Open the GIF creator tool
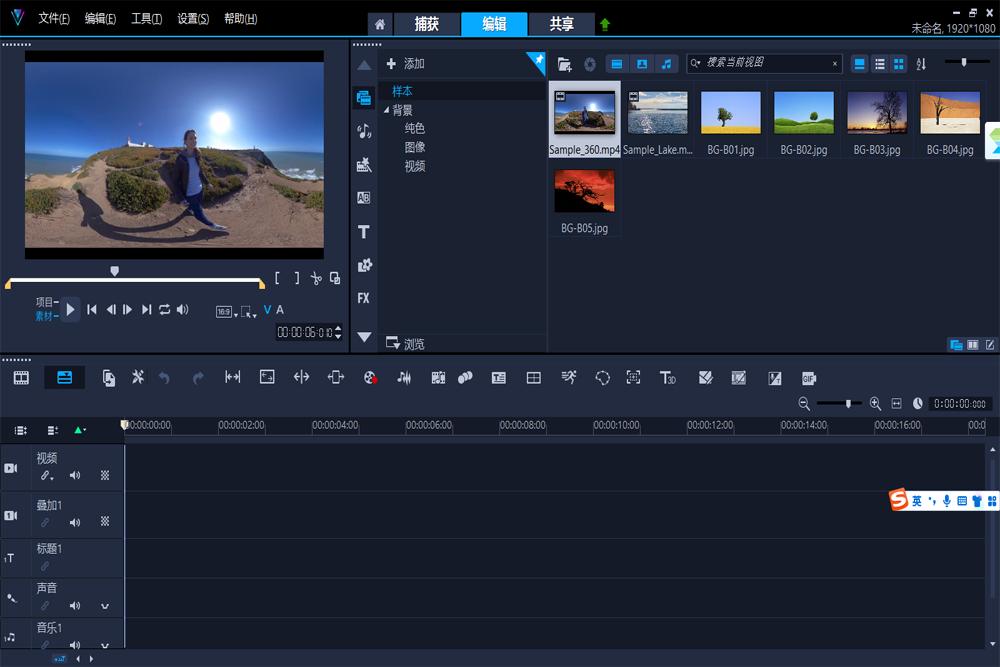The height and width of the screenshot is (667, 1000). [x=808, y=378]
